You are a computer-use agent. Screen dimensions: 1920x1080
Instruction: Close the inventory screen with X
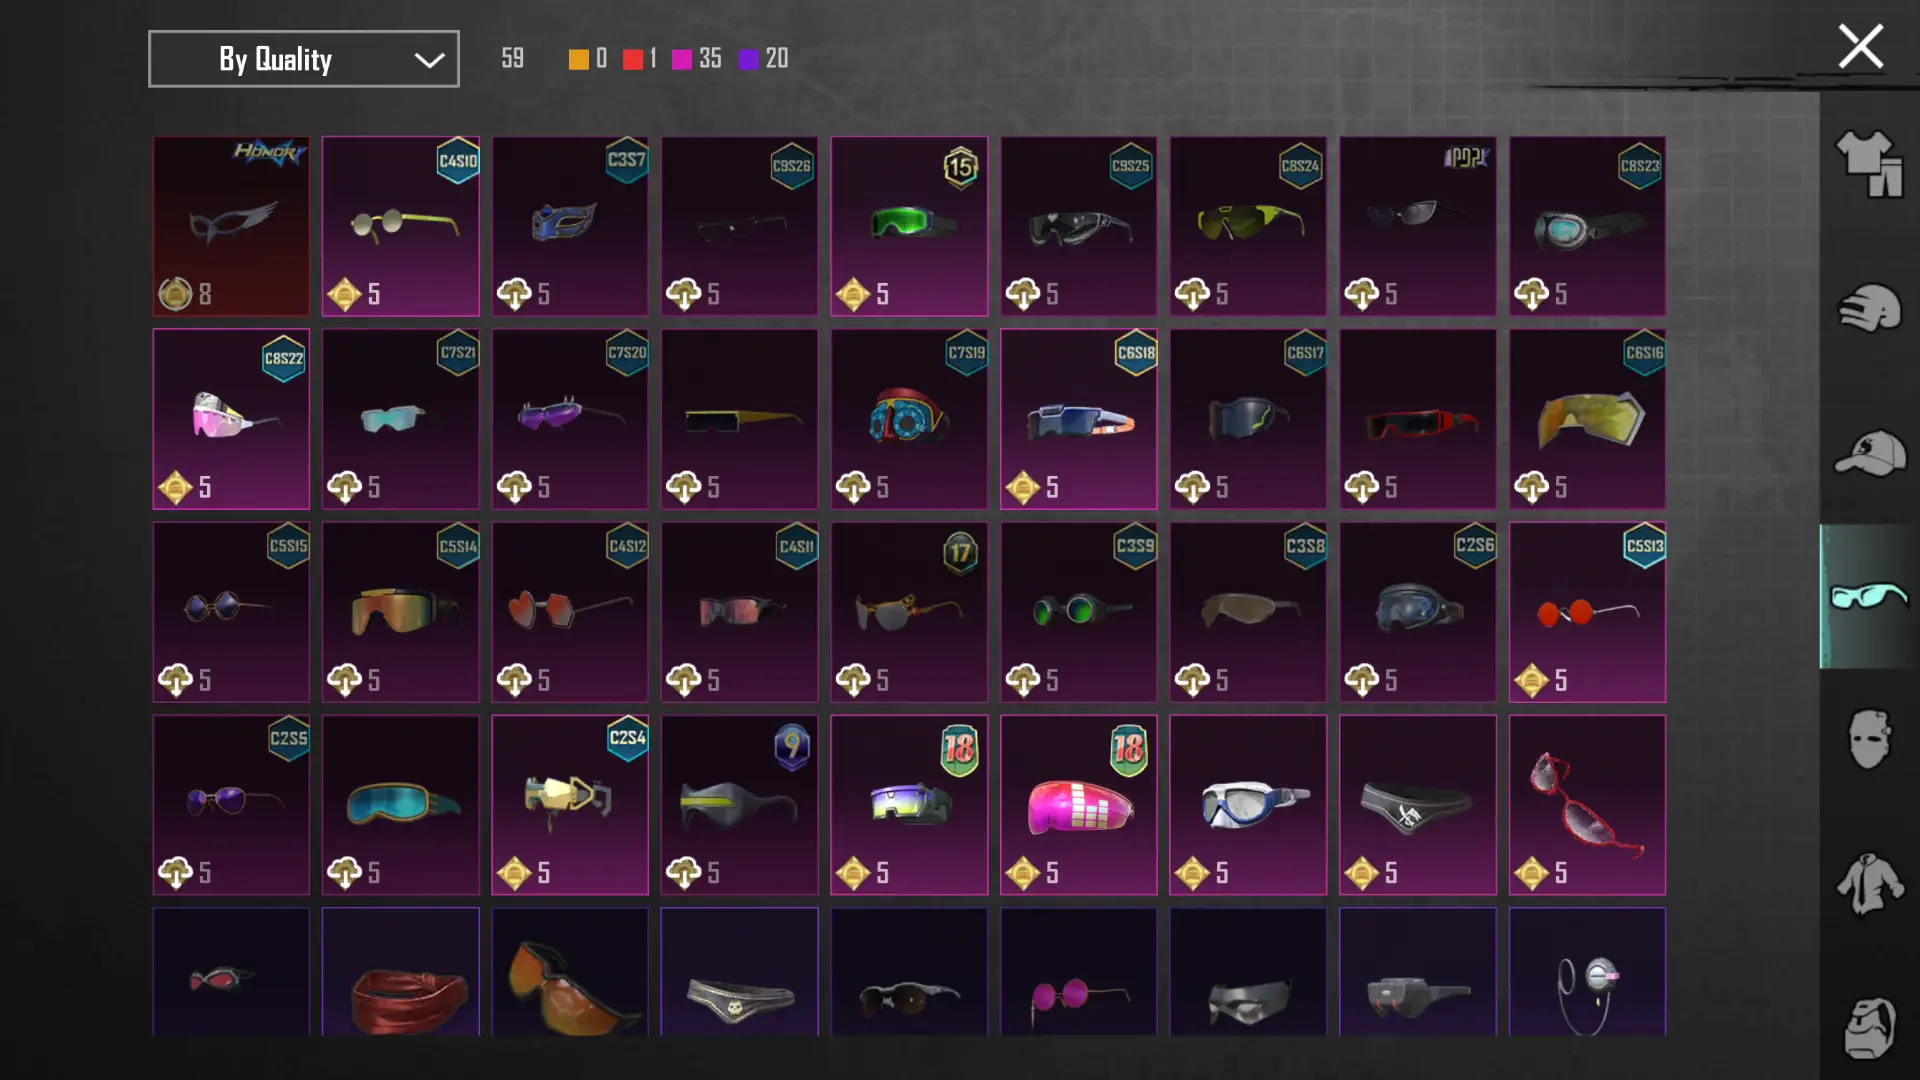[1860, 46]
